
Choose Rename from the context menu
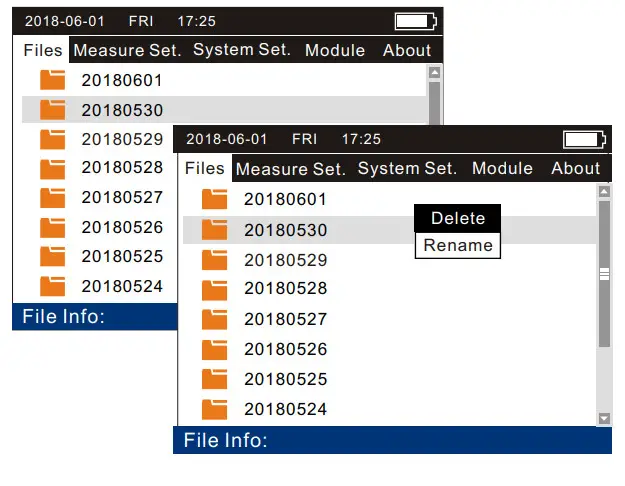coord(458,245)
